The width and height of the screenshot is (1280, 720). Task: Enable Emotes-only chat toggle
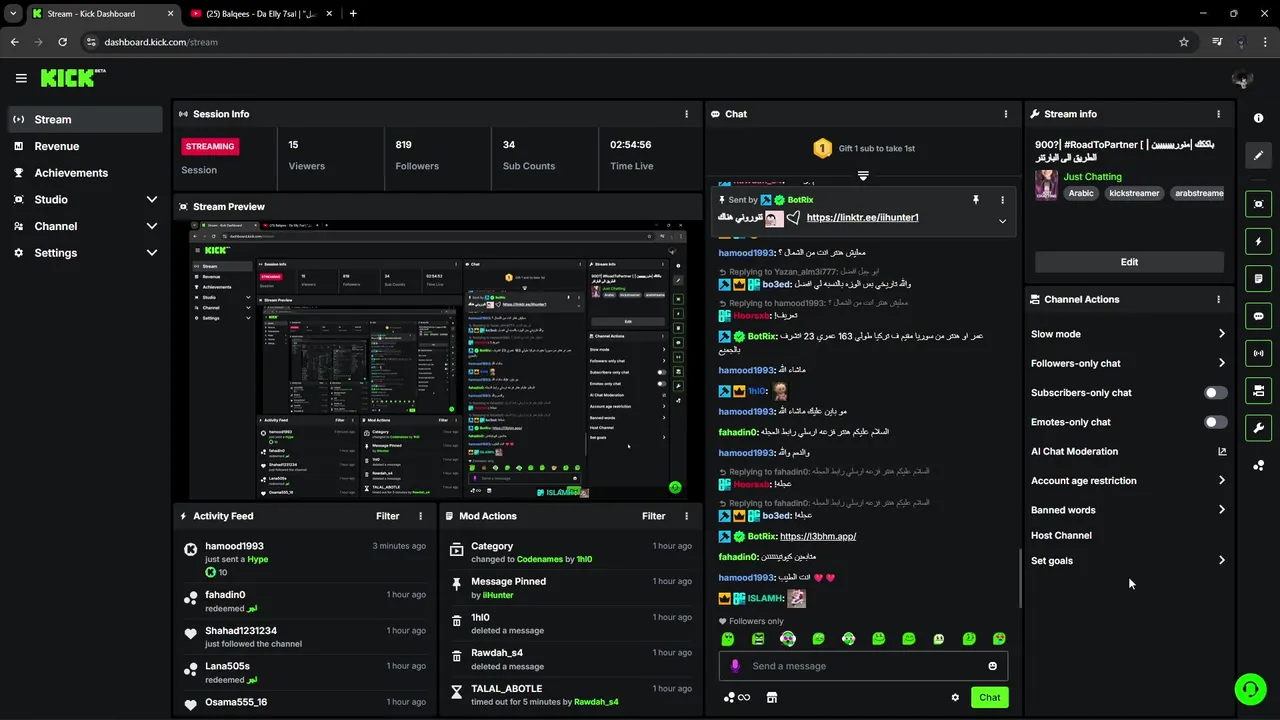(x=1215, y=422)
